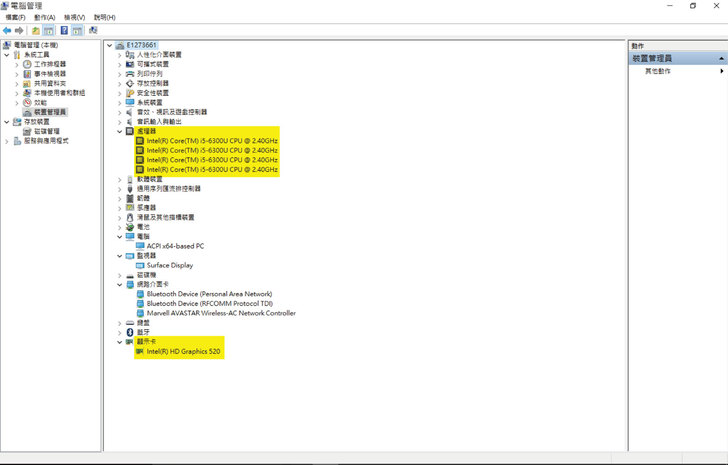Screen dimensions: 728x465
Task: Select Bluetooth Device (Personal Area Network)
Action: pos(209,294)
